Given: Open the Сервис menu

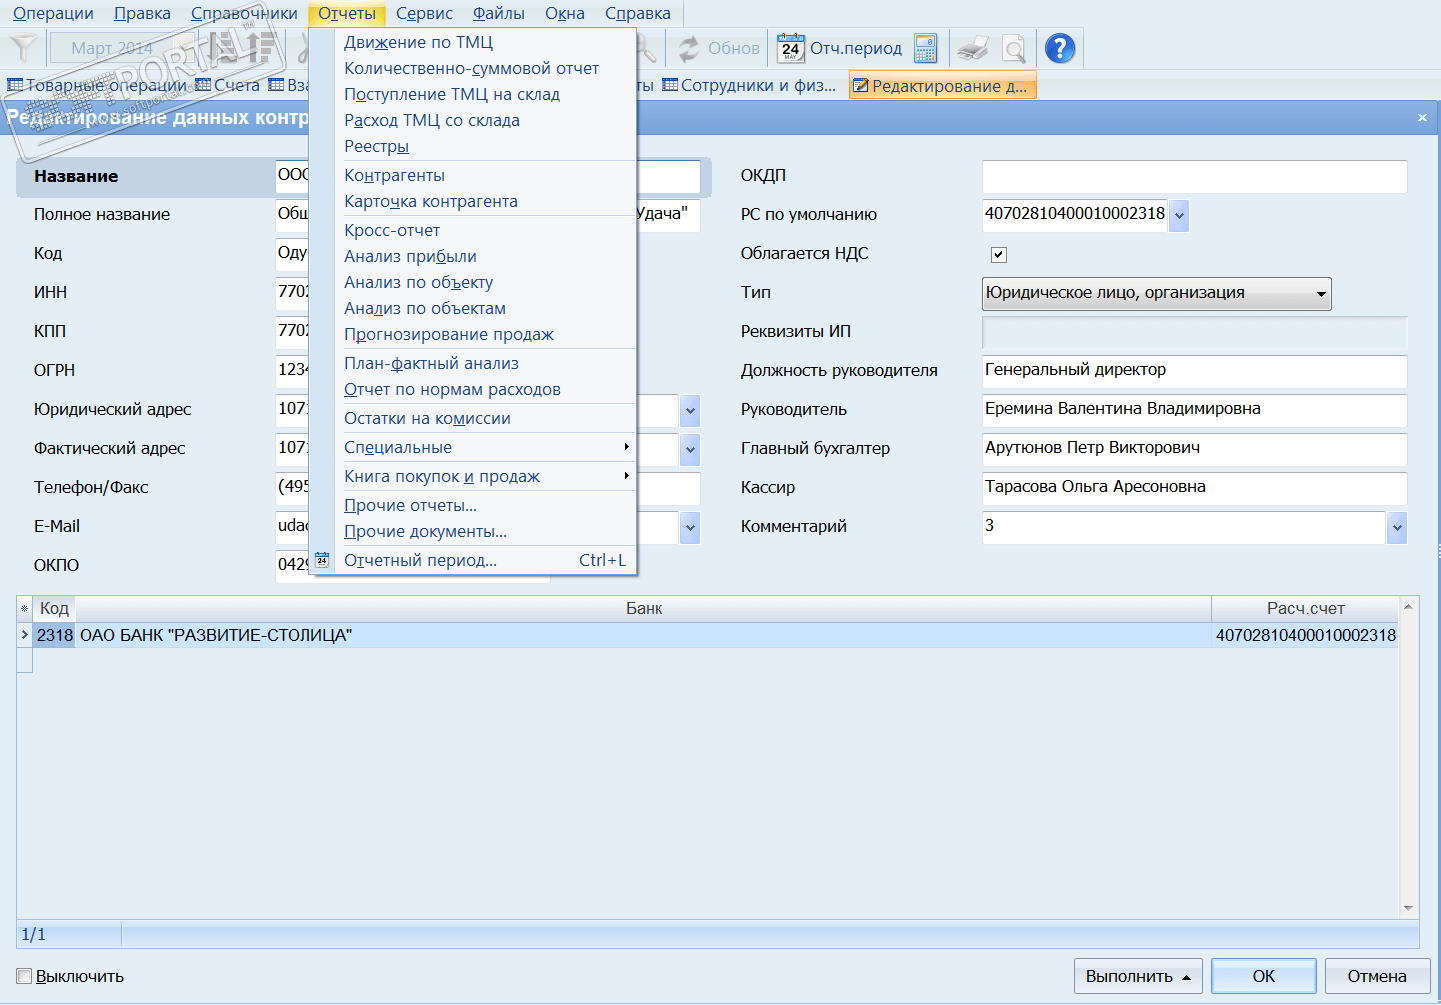Looking at the screenshot, I should (424, 13).
